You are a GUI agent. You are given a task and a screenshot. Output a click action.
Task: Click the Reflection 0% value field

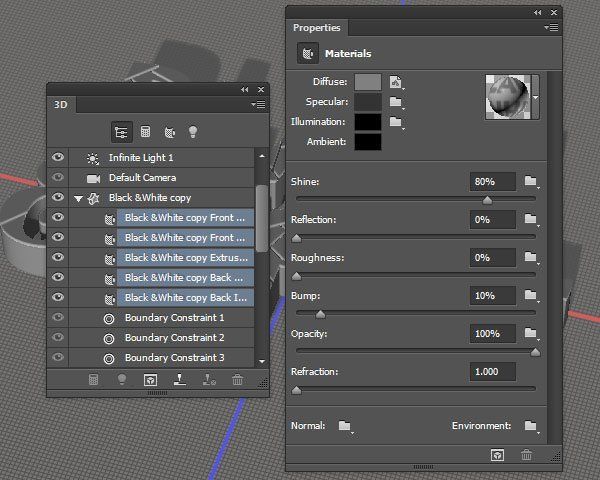click(493, 220)
